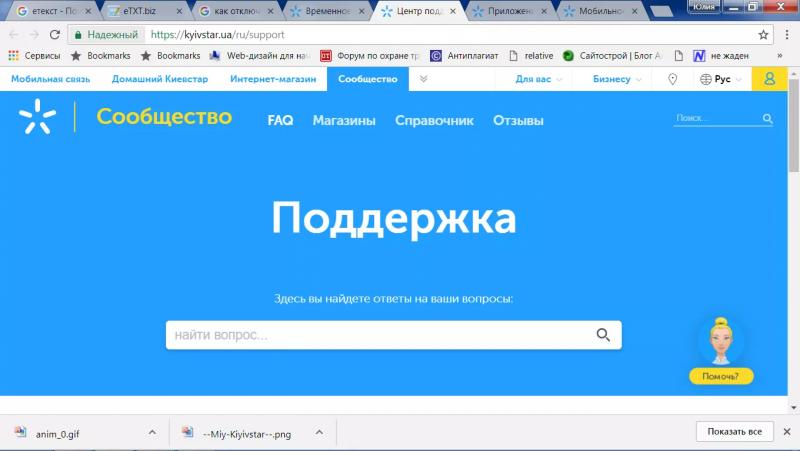Open the Бизнесу dropdown
Viewport: 800px width, 451px height.
[617, 79]
